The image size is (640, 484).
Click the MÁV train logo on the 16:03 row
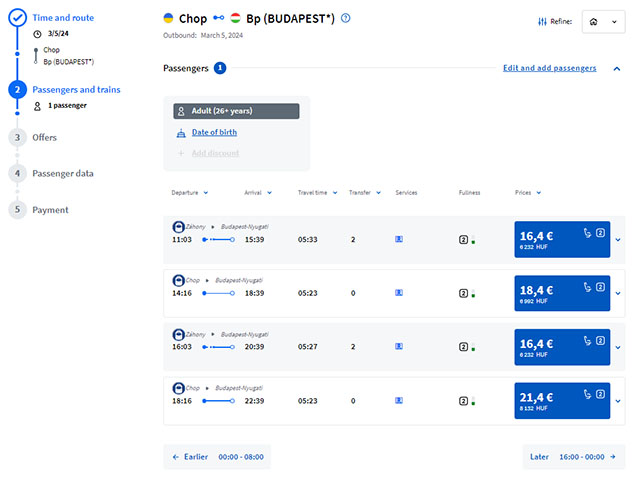click(178, 335)
